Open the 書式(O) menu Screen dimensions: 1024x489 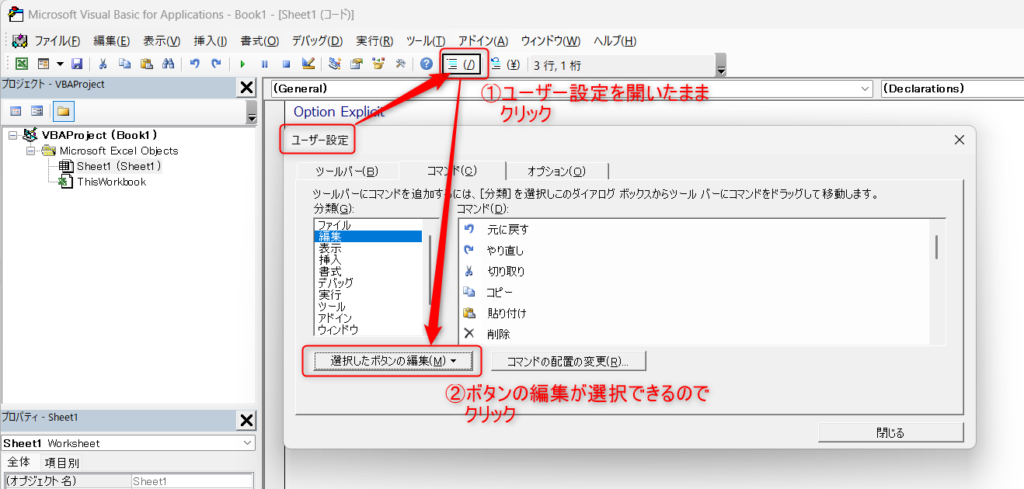point(260,40)
